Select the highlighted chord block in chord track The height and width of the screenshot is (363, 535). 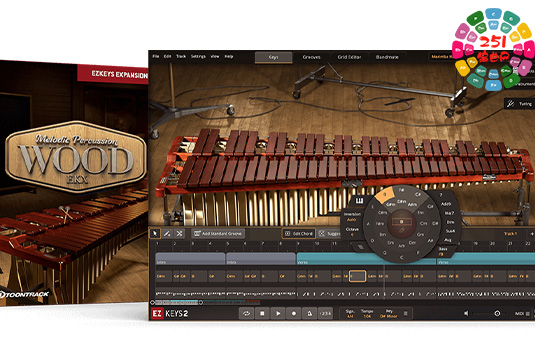(358, 276)
